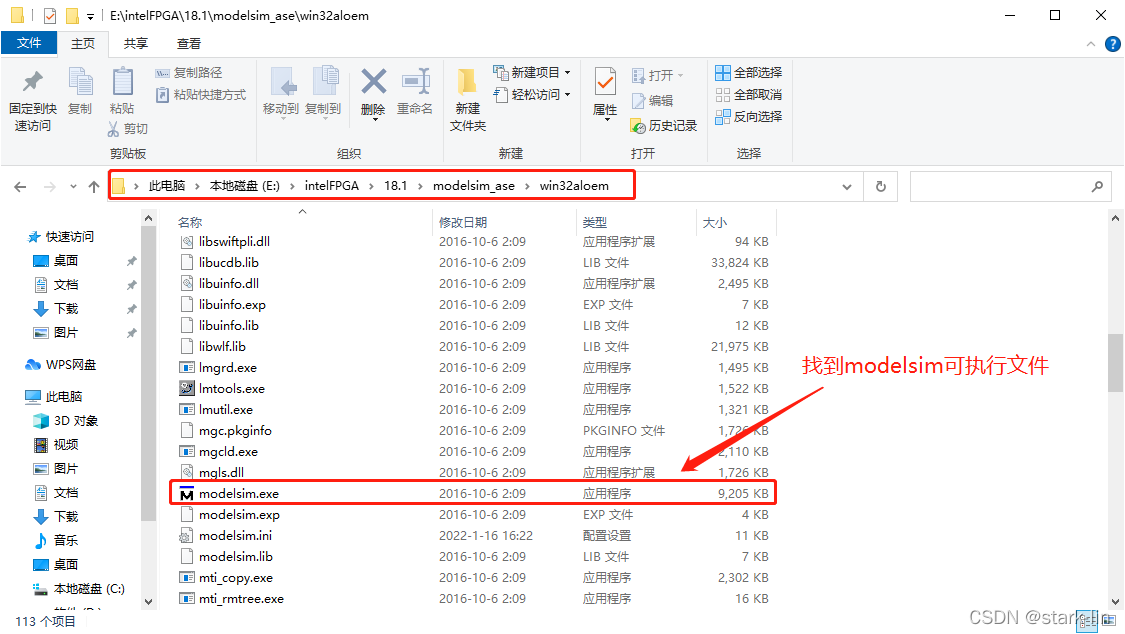The height and width of the screenshot is (634, 1125).
Task: Open the 文件 (File) menu
Action: (30, 43)
